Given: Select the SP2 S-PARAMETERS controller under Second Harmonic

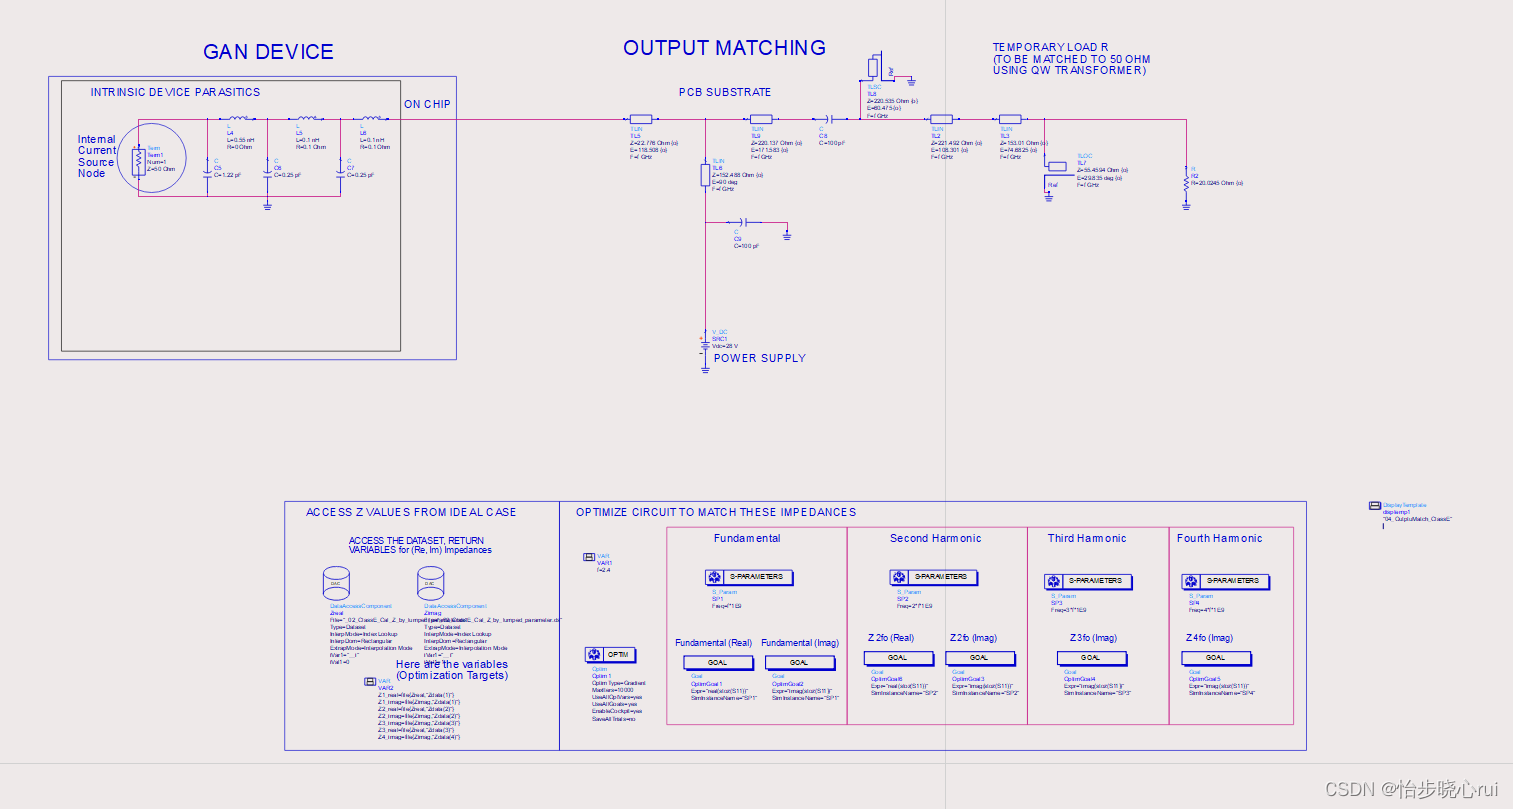Looking at the screenshot, I should click(x=934, y=577).
